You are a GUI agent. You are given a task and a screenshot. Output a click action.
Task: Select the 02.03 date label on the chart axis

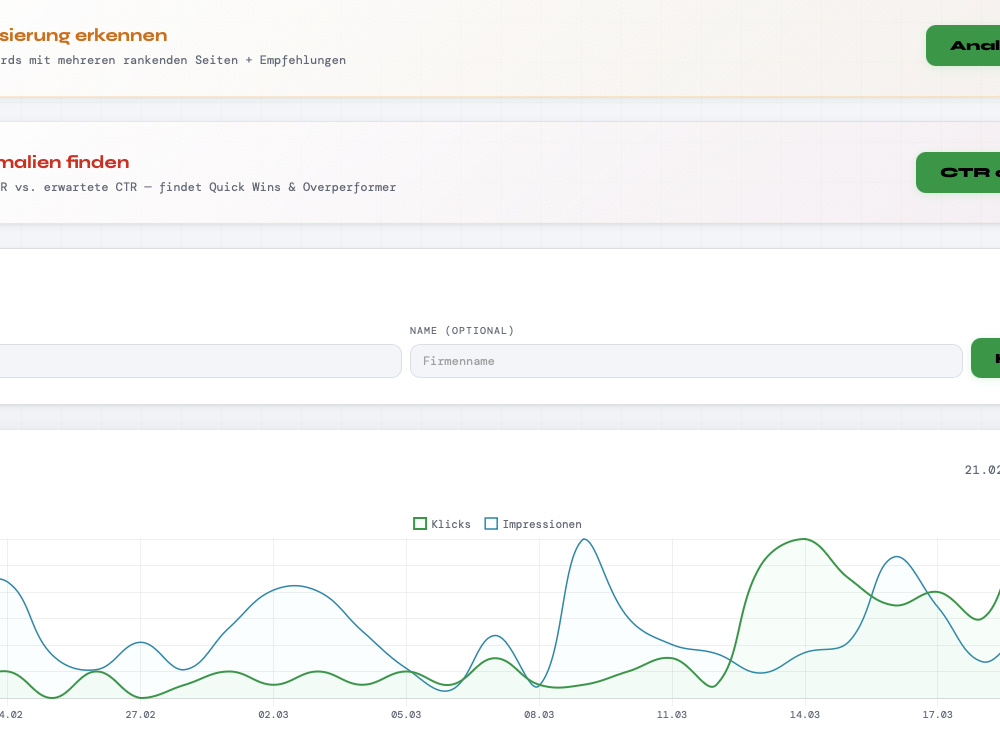tap(273, 714)
